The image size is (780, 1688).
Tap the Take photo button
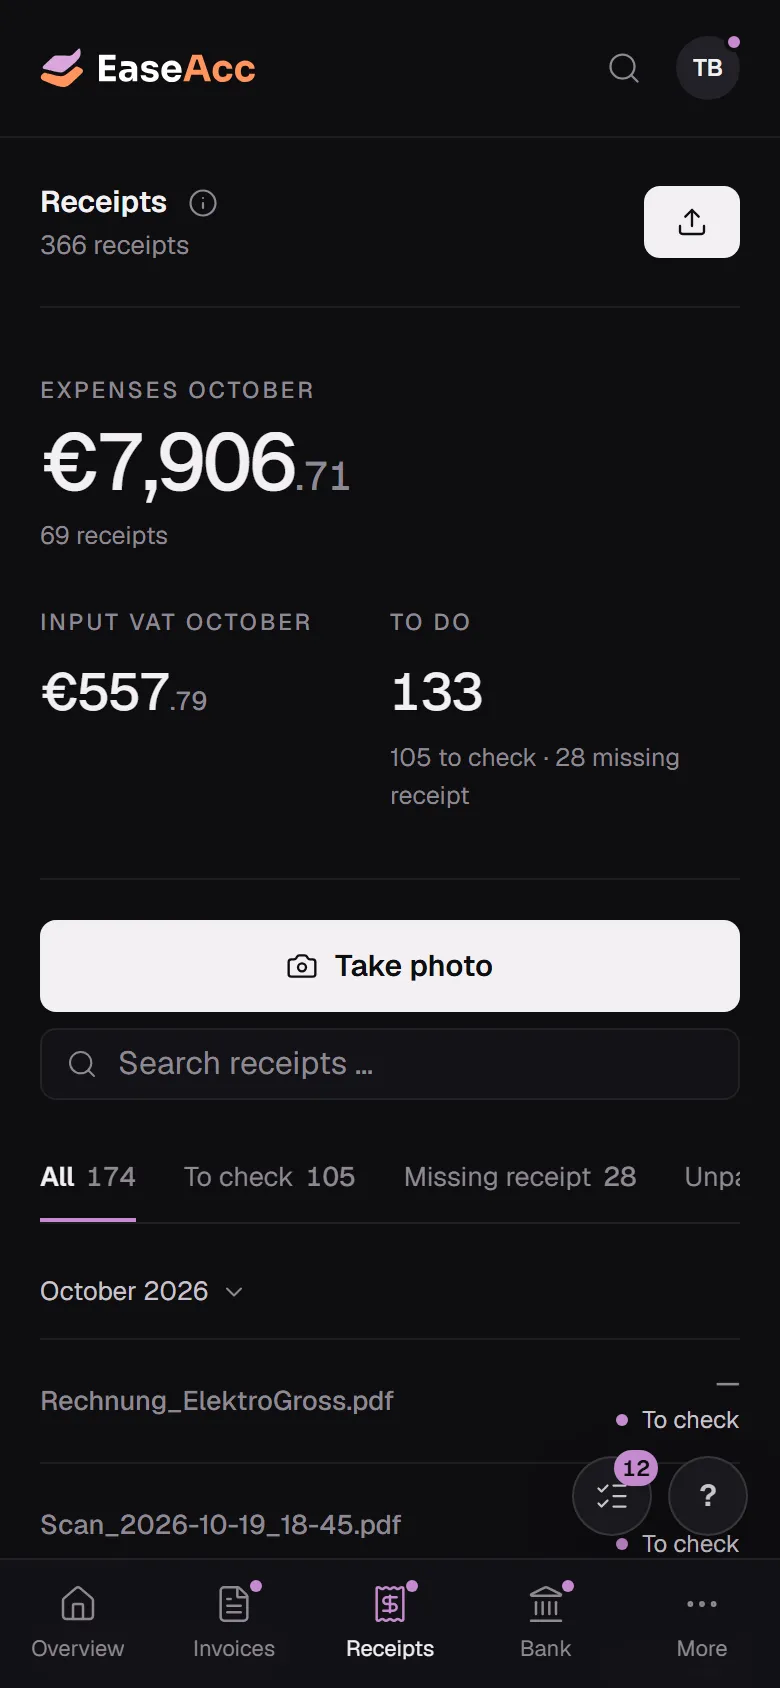click(x=390, y=966)
